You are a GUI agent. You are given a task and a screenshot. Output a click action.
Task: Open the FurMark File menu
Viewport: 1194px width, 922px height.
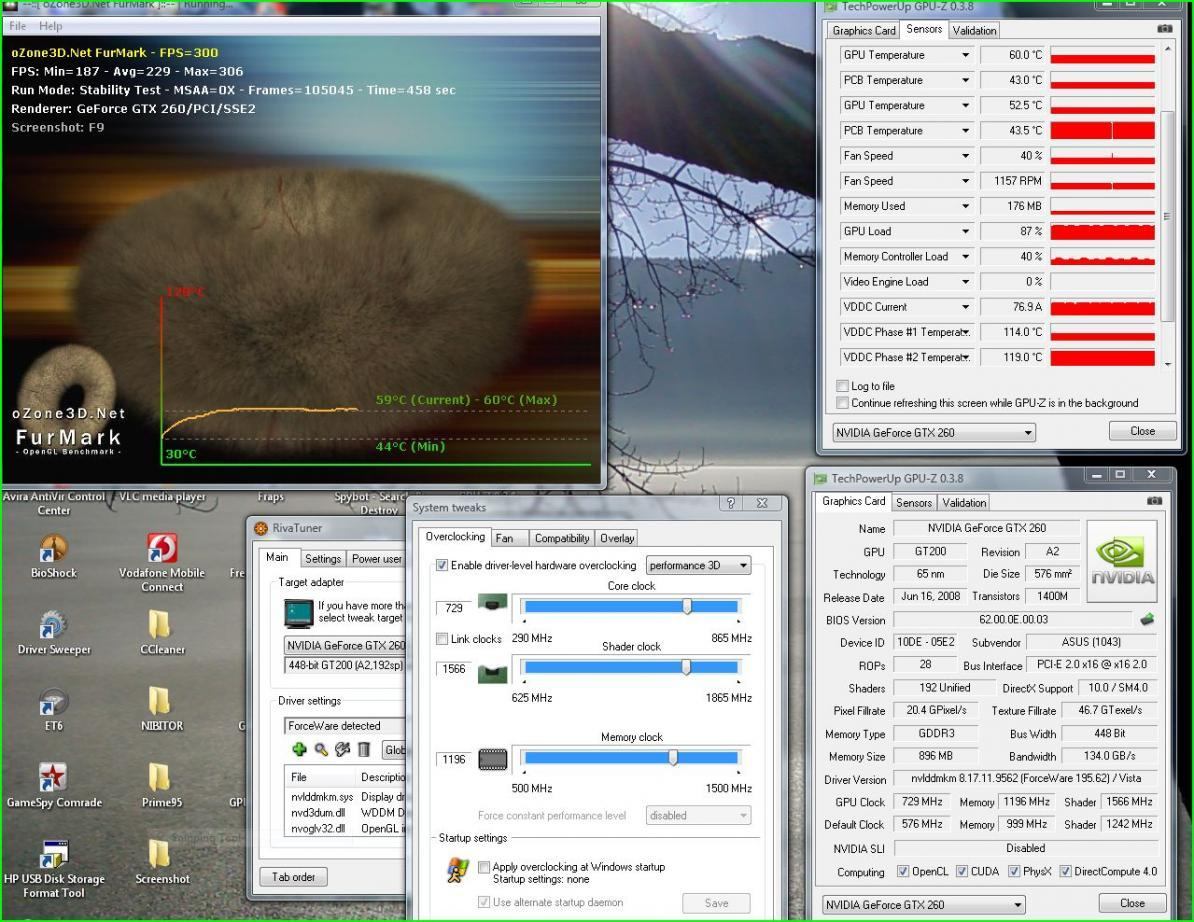(18, 26)
